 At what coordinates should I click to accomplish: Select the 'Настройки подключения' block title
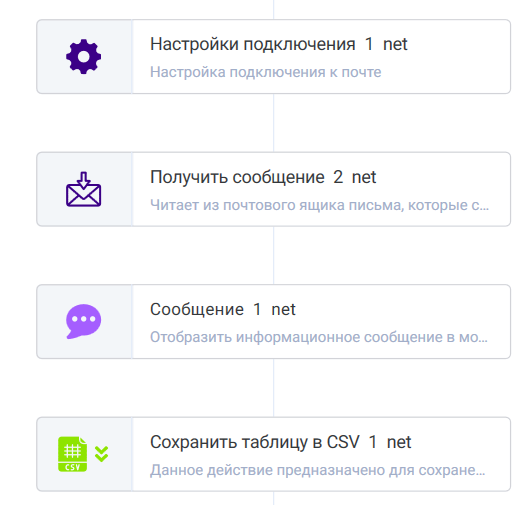[x=252, y=44]
